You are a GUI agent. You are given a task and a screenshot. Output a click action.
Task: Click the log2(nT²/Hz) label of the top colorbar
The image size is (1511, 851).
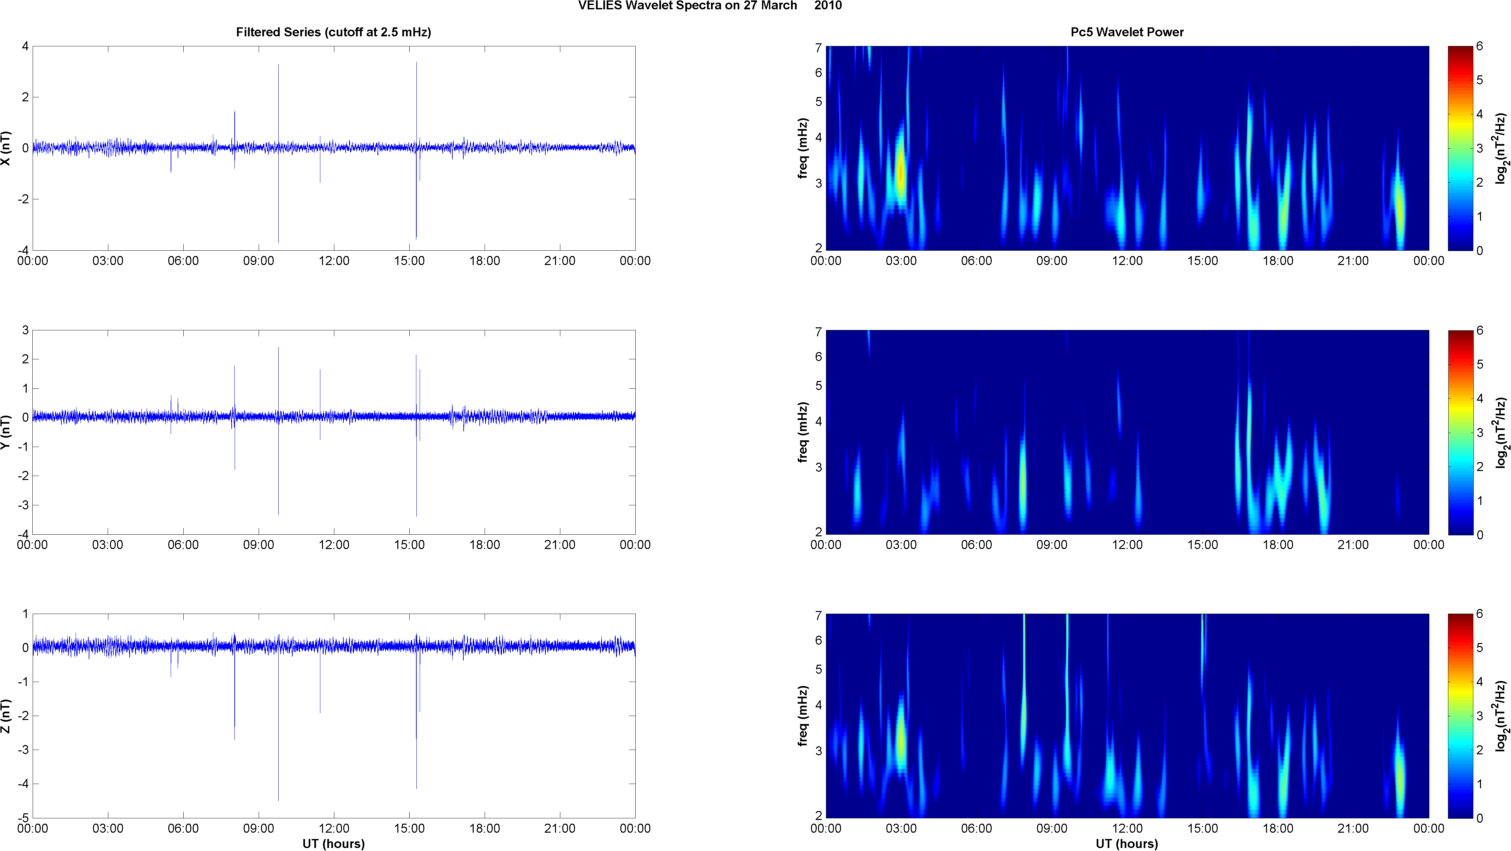1502,148
